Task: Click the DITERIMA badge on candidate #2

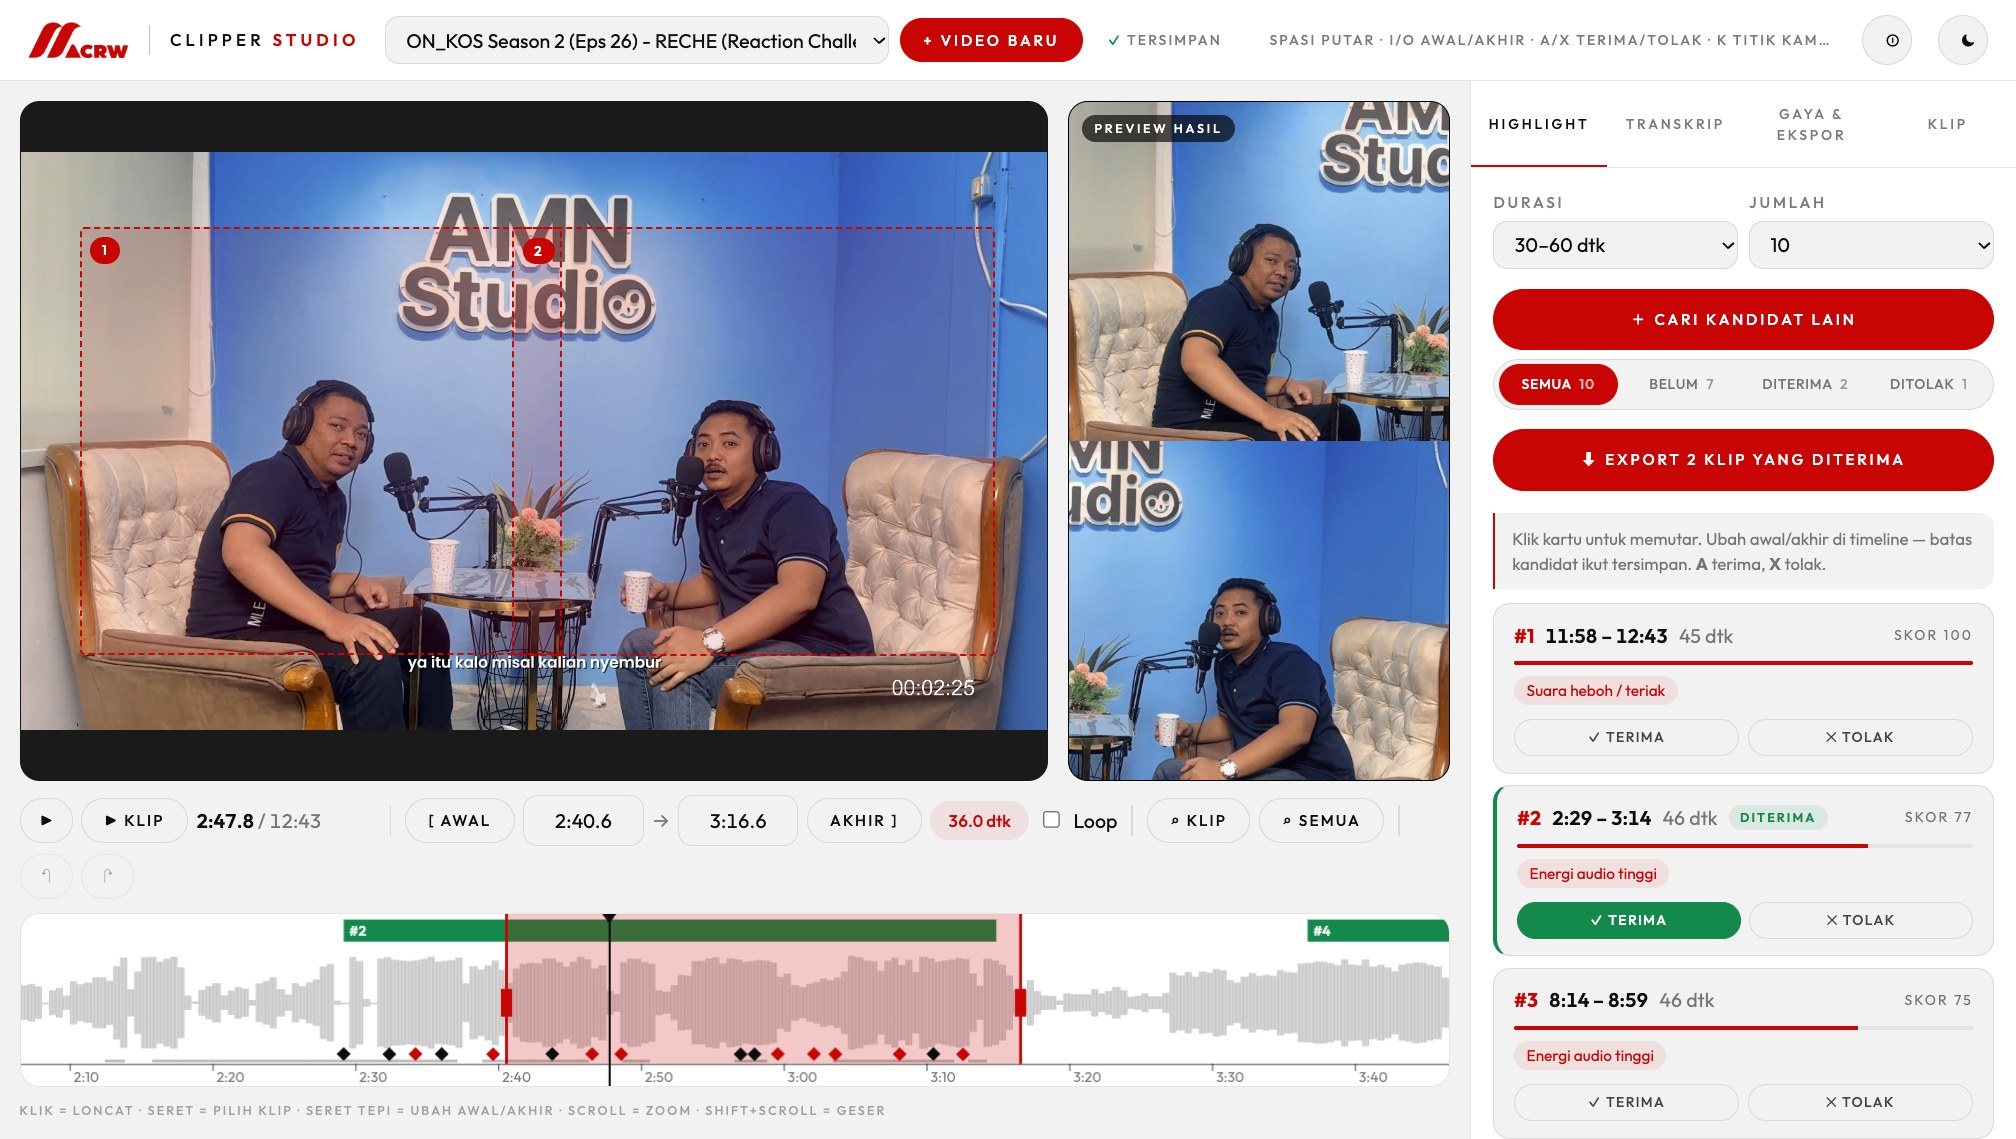Action: 1777,817
